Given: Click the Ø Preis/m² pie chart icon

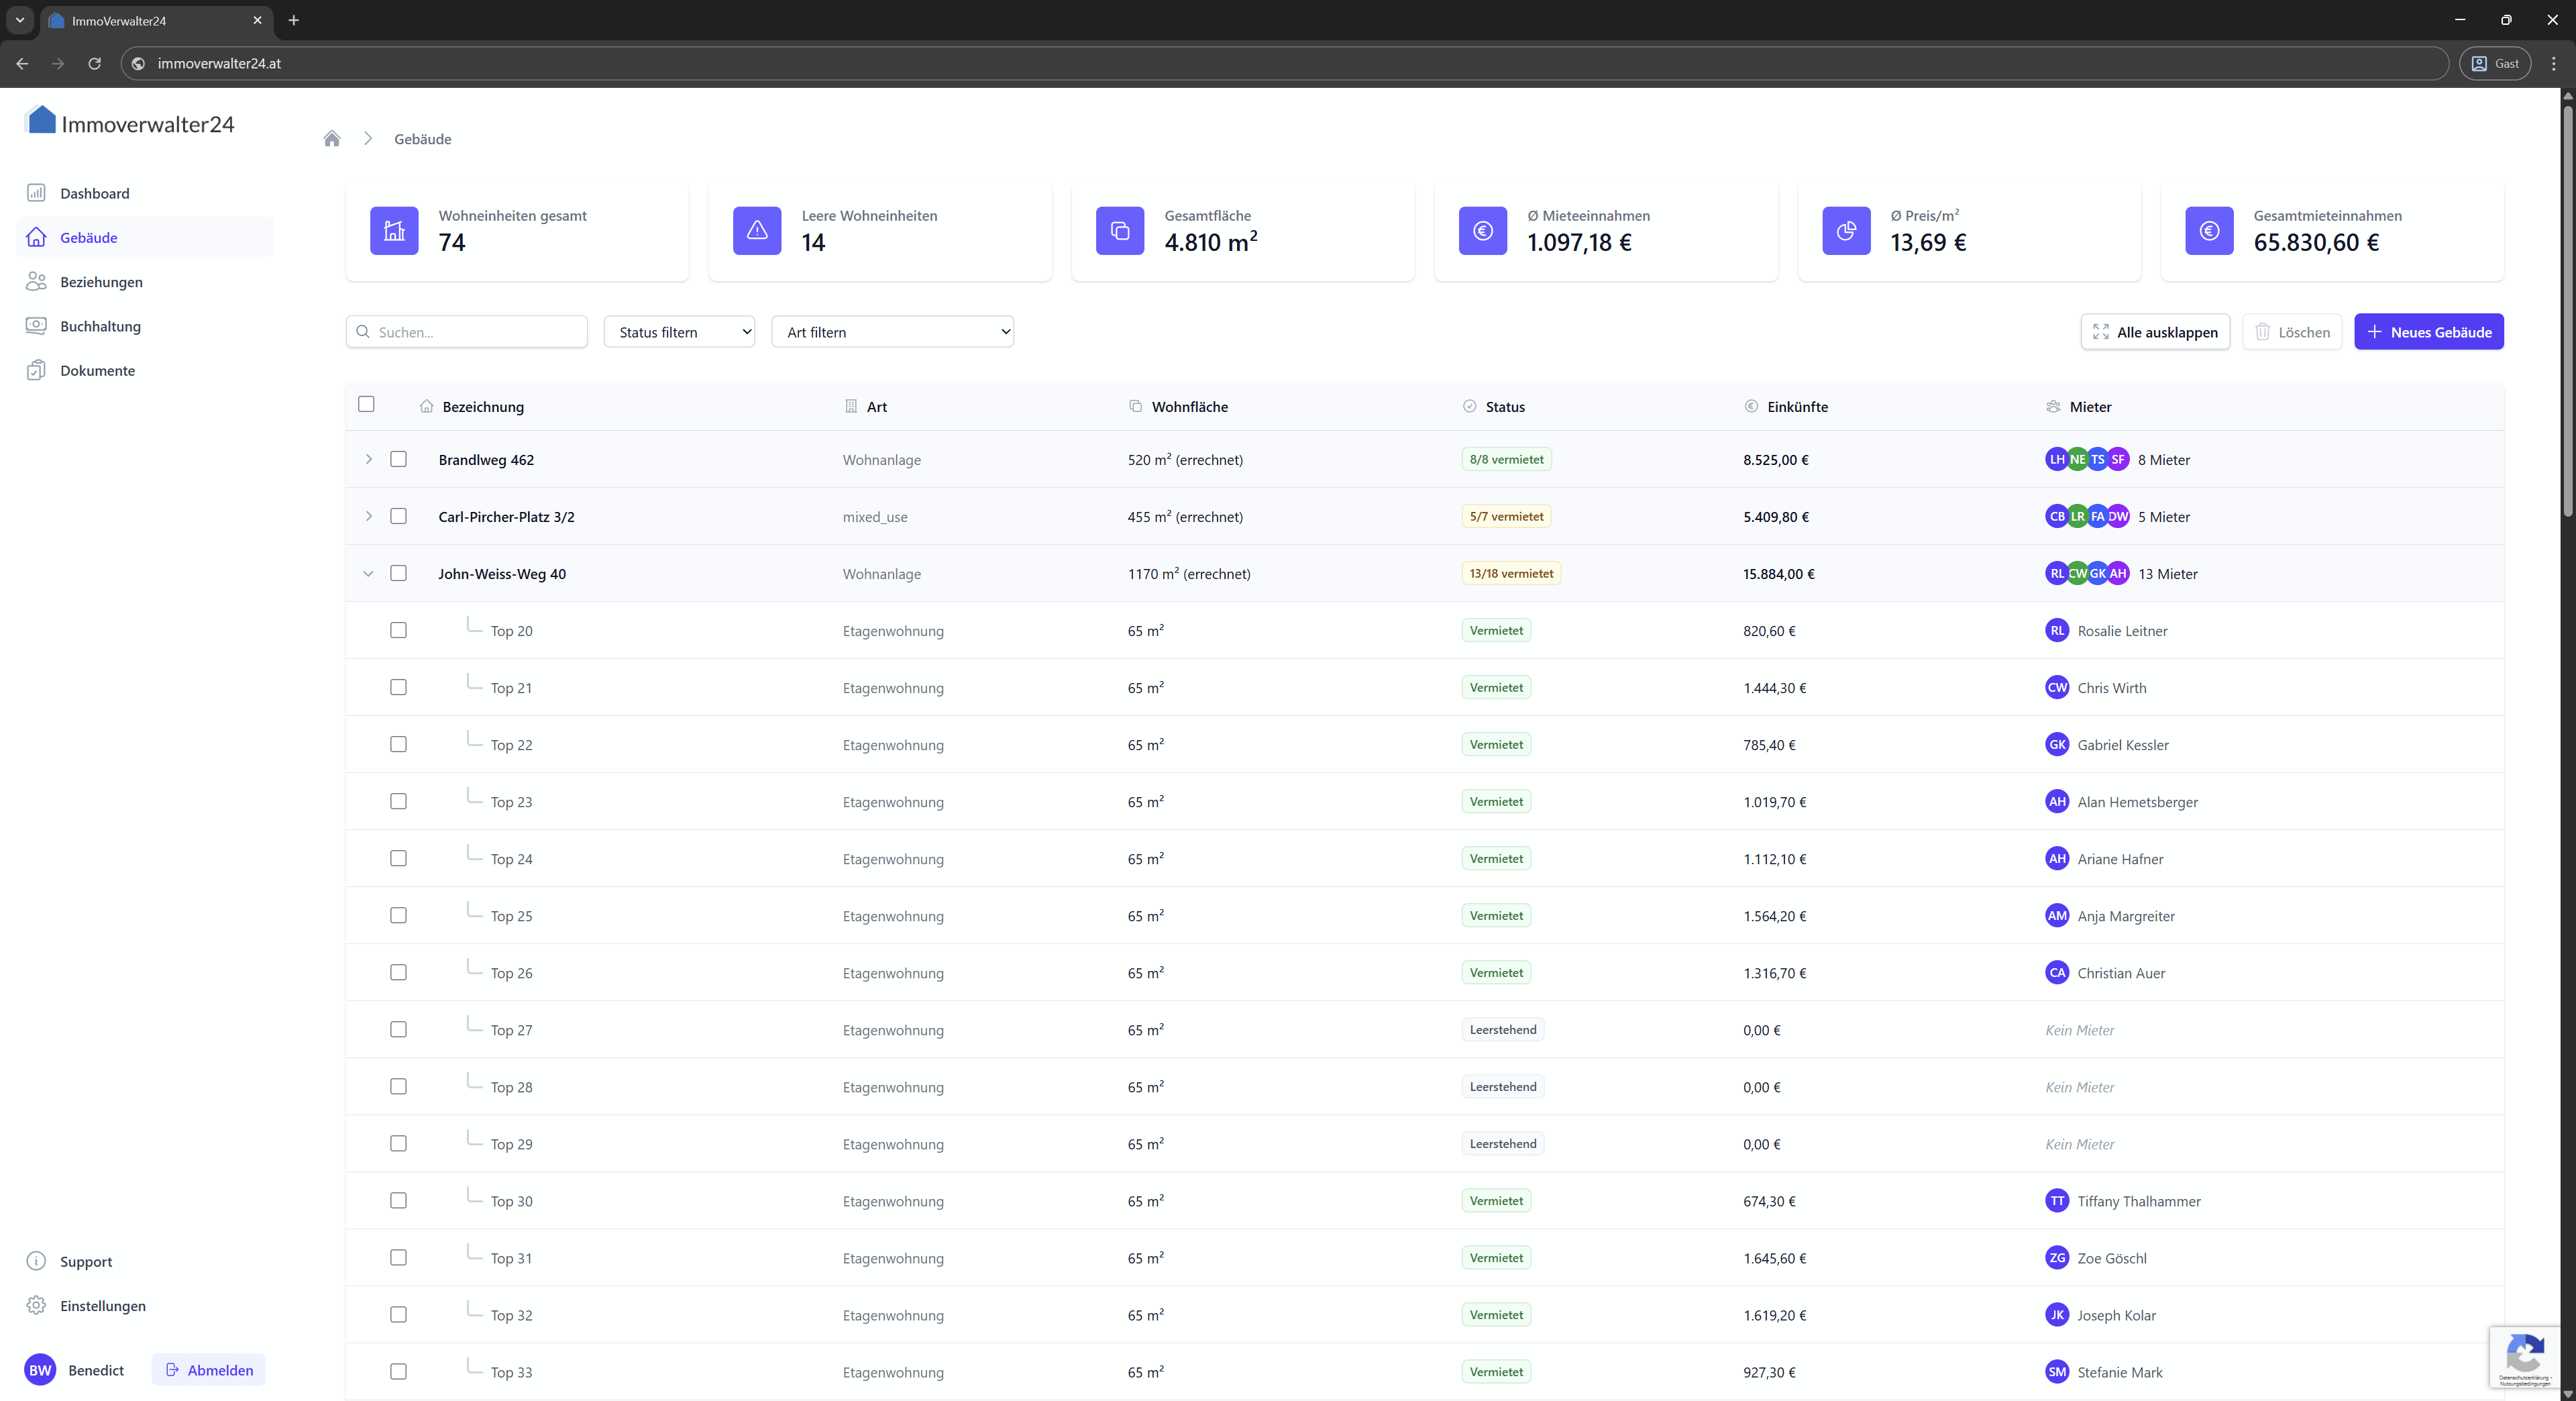Looking at the screenshot, I should point(1846,231).
